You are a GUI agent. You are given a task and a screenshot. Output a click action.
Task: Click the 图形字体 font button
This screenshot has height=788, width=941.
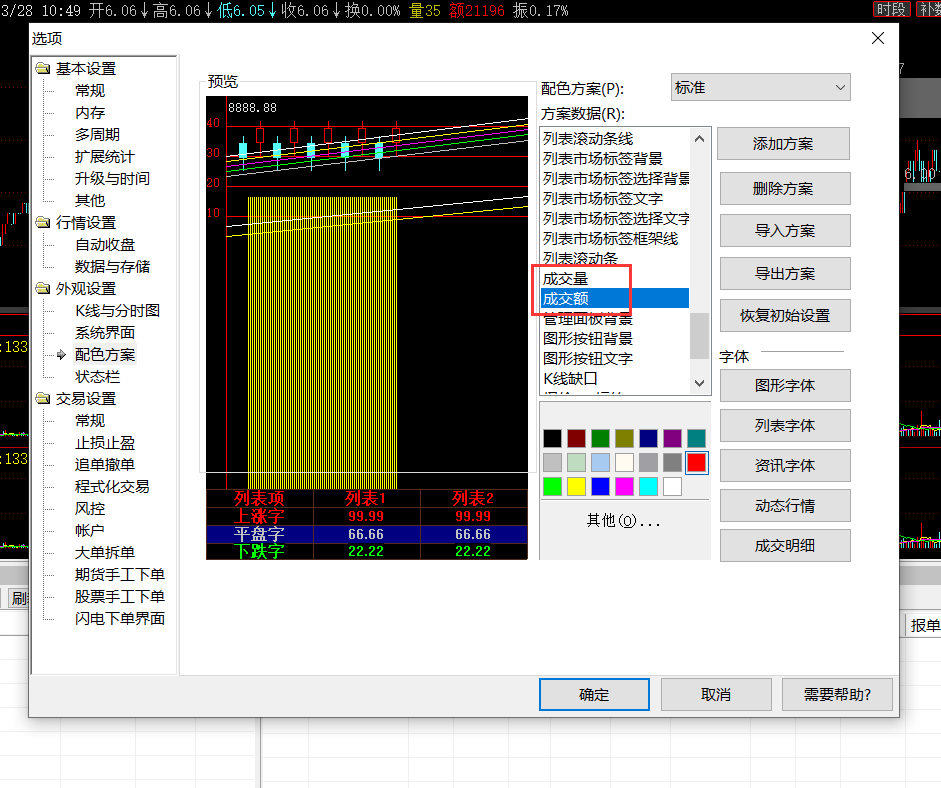coord(785,385)
